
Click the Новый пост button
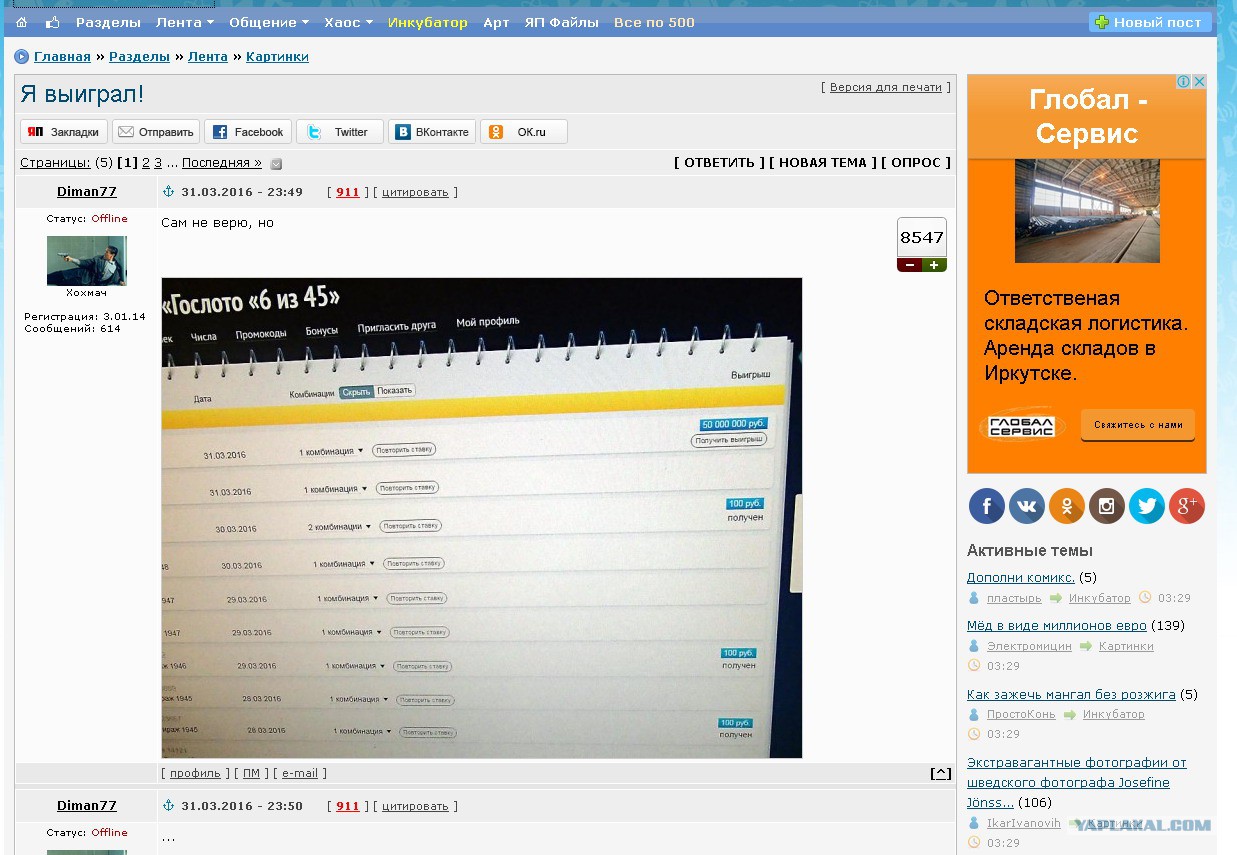1149,22
